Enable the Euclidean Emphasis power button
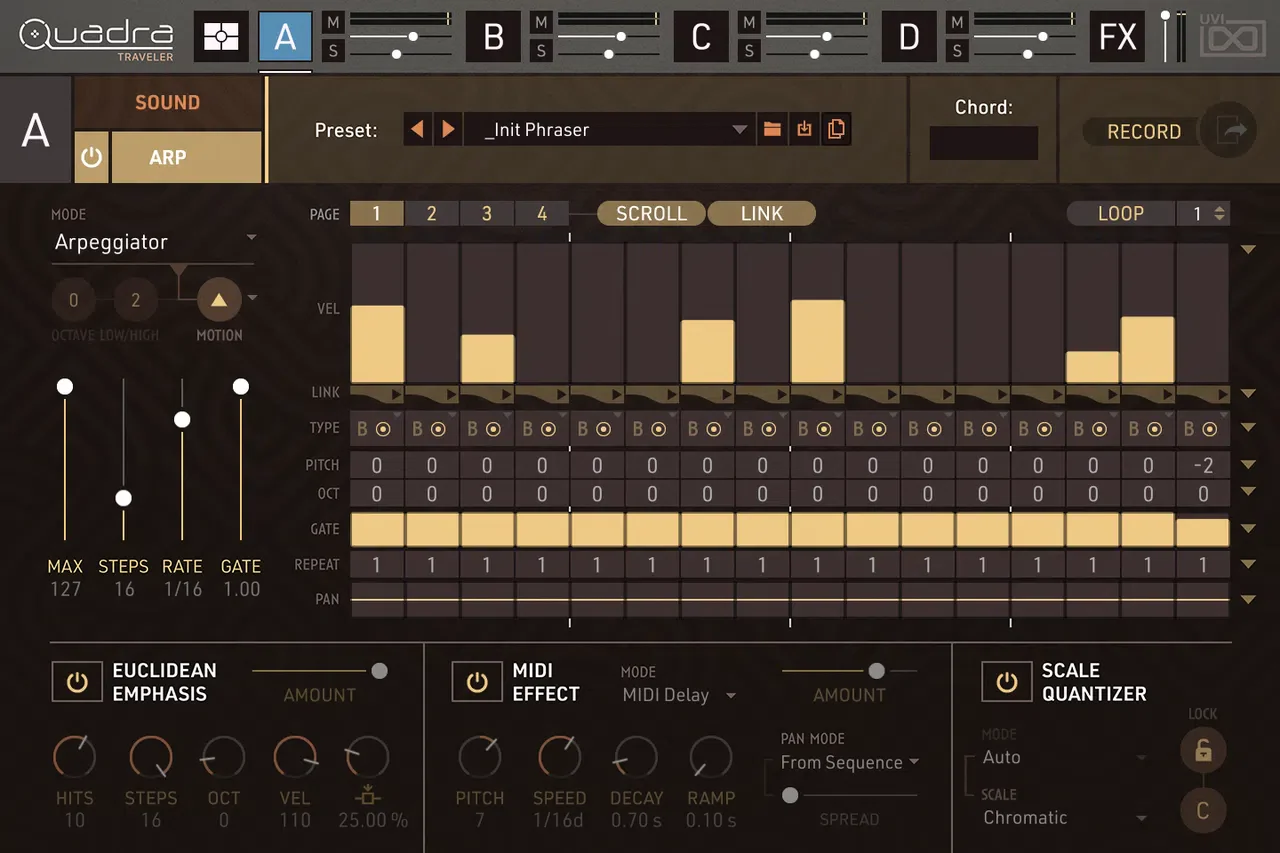 click(77, 683)
